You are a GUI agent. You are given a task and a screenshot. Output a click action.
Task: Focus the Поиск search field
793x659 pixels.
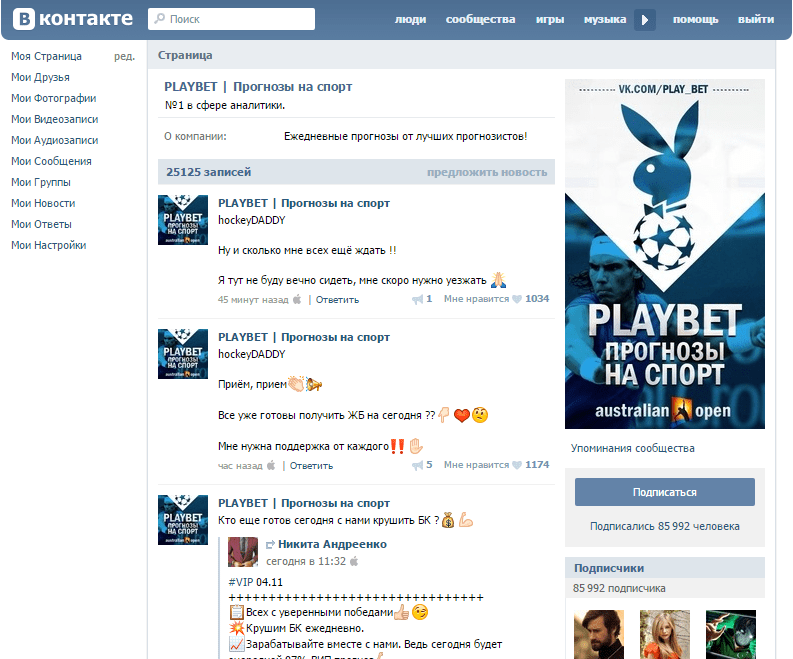point(231,19)
